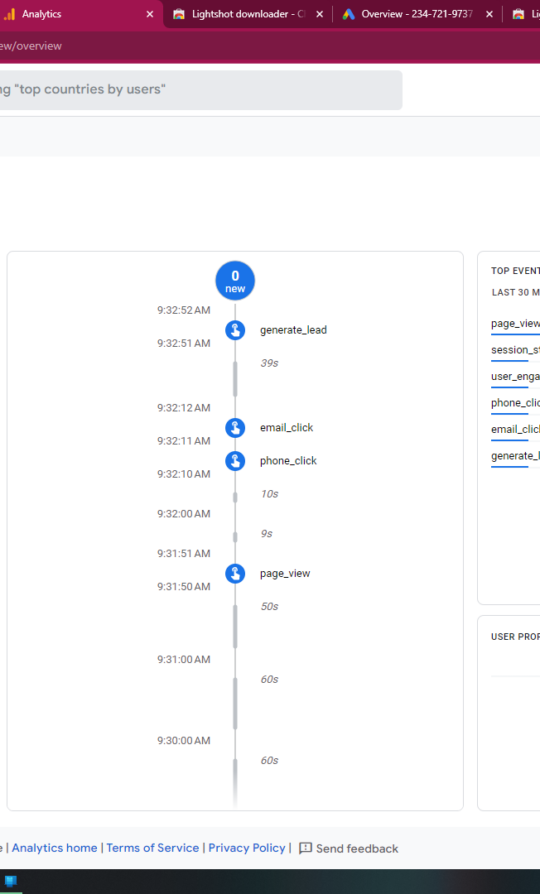Open the Terms of Service link
540x894 pixels.
pyautogui.click(x=152, y=848)
